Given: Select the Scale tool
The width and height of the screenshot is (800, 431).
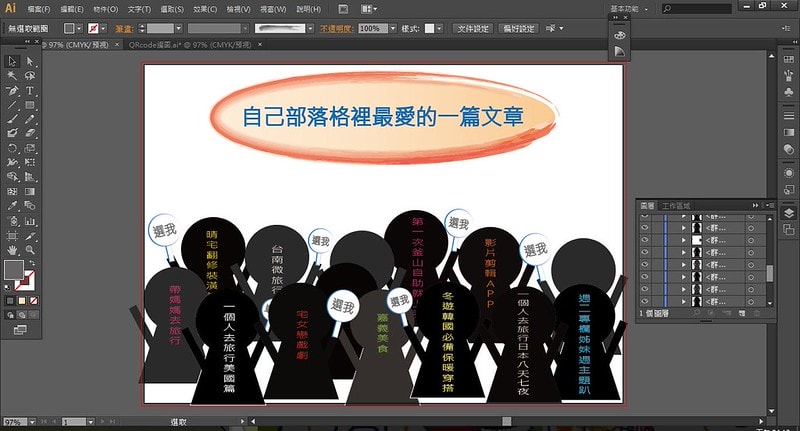Looking at the screenshot, I should tap(30, 148).
